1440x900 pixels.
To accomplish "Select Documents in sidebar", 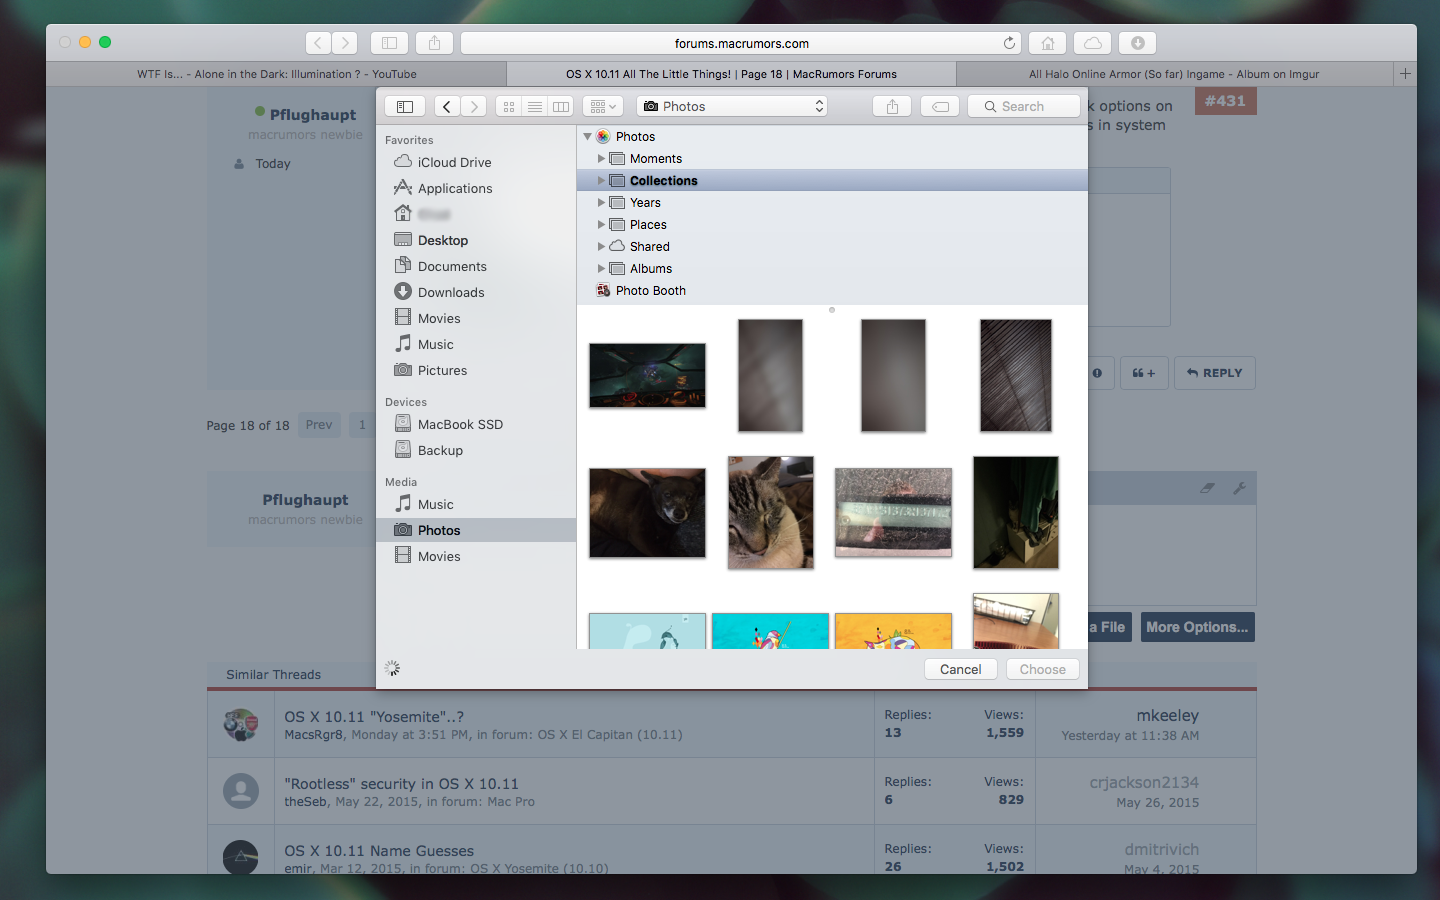I will [x=476, y=266].
